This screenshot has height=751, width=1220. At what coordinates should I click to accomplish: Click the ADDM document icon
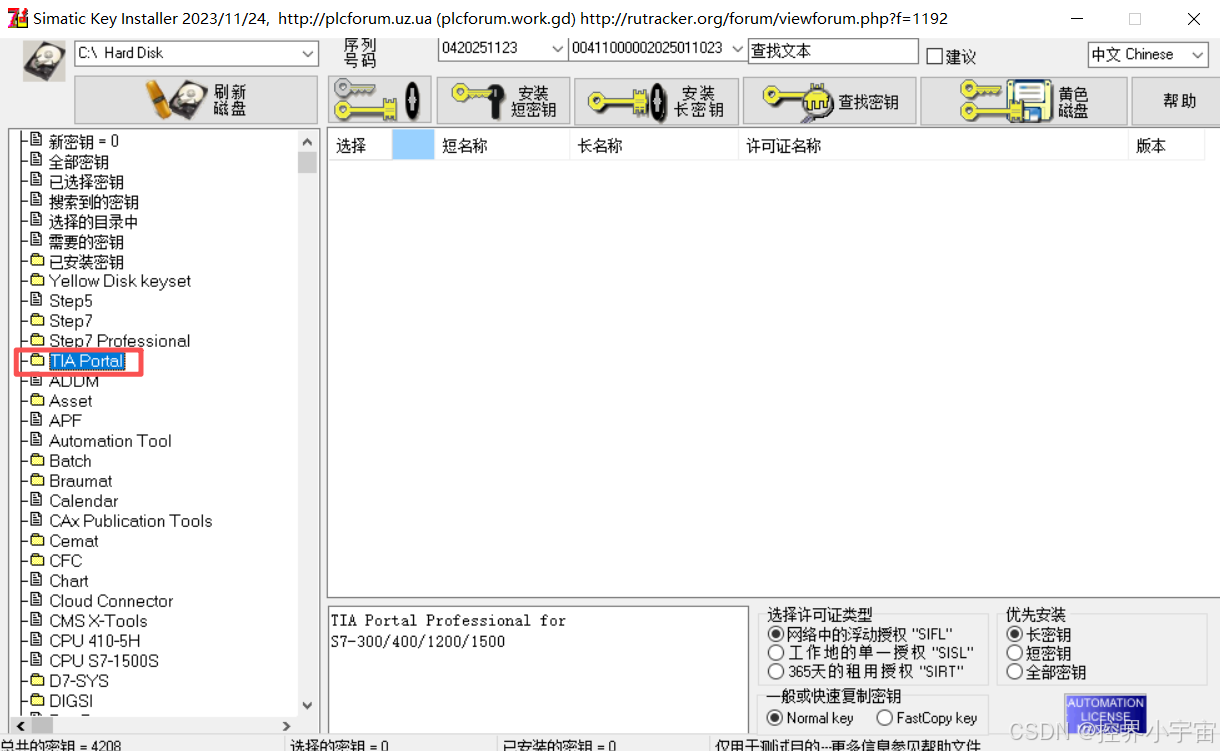pos(37,380)
